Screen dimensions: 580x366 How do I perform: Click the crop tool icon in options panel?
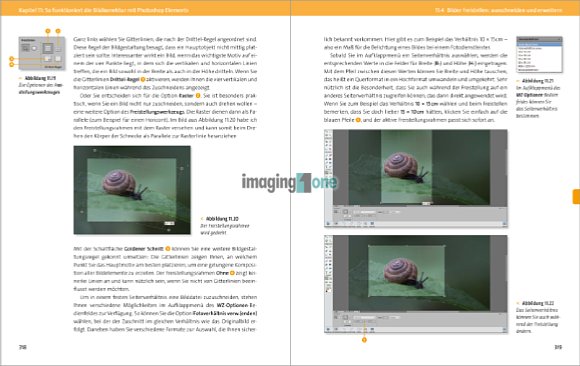pyautogui.click(x=26, y=48)
